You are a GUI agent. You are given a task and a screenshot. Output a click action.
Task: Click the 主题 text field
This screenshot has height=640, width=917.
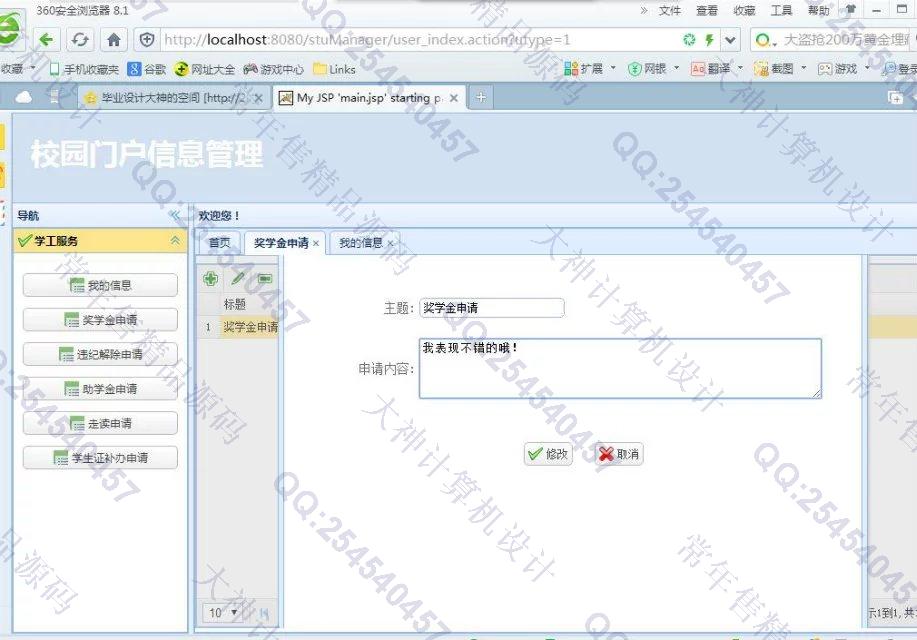coord(491,308)
